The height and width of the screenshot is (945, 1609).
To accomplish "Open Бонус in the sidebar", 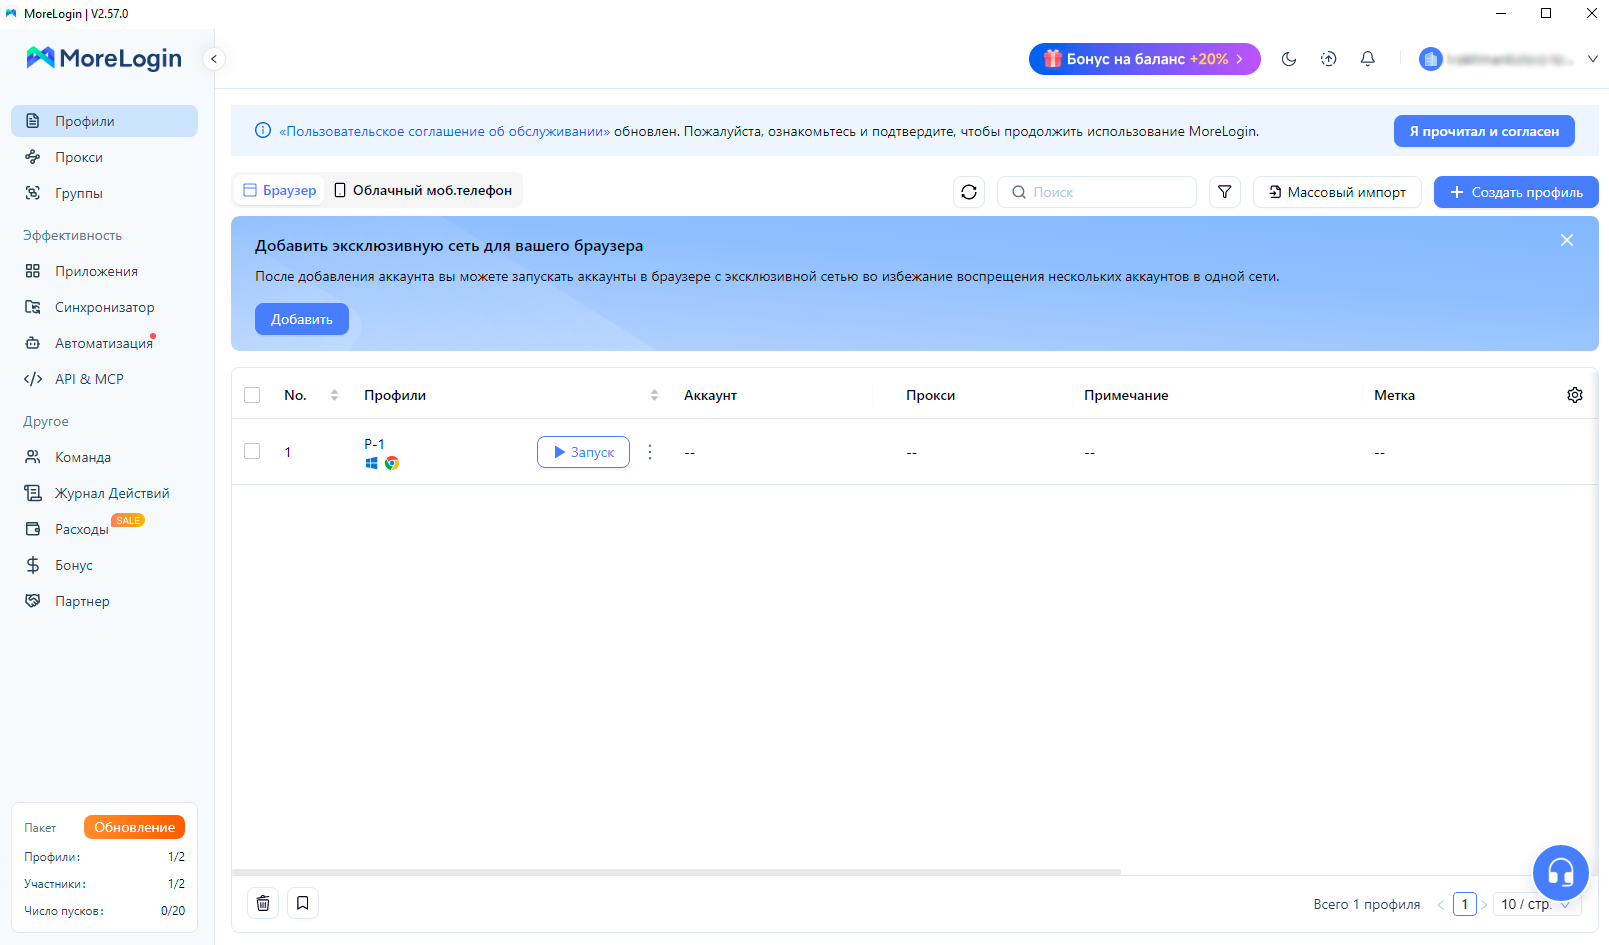I will click(104, 565).
